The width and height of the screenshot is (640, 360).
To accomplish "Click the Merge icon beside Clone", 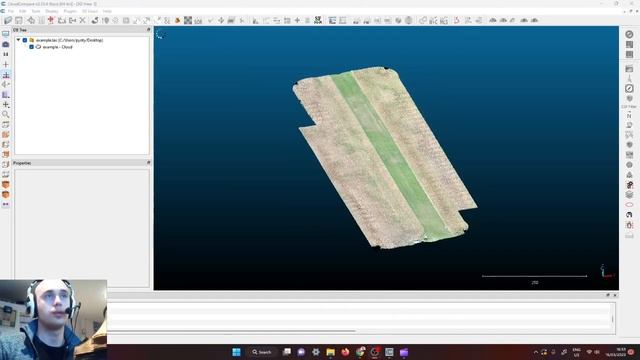I will 72,20.
